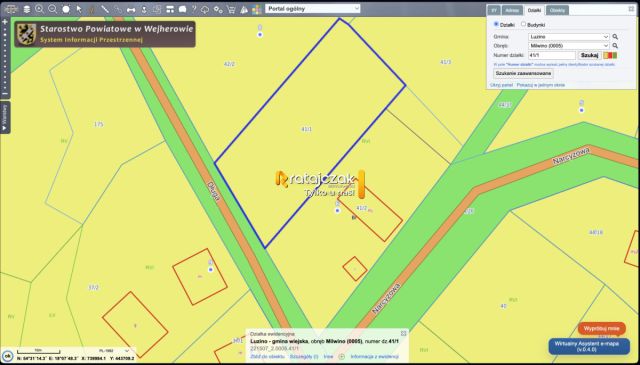640x365 pixels.
Task: Expand the Gmina Luzino dropdown
Action: tap(569, 37)
